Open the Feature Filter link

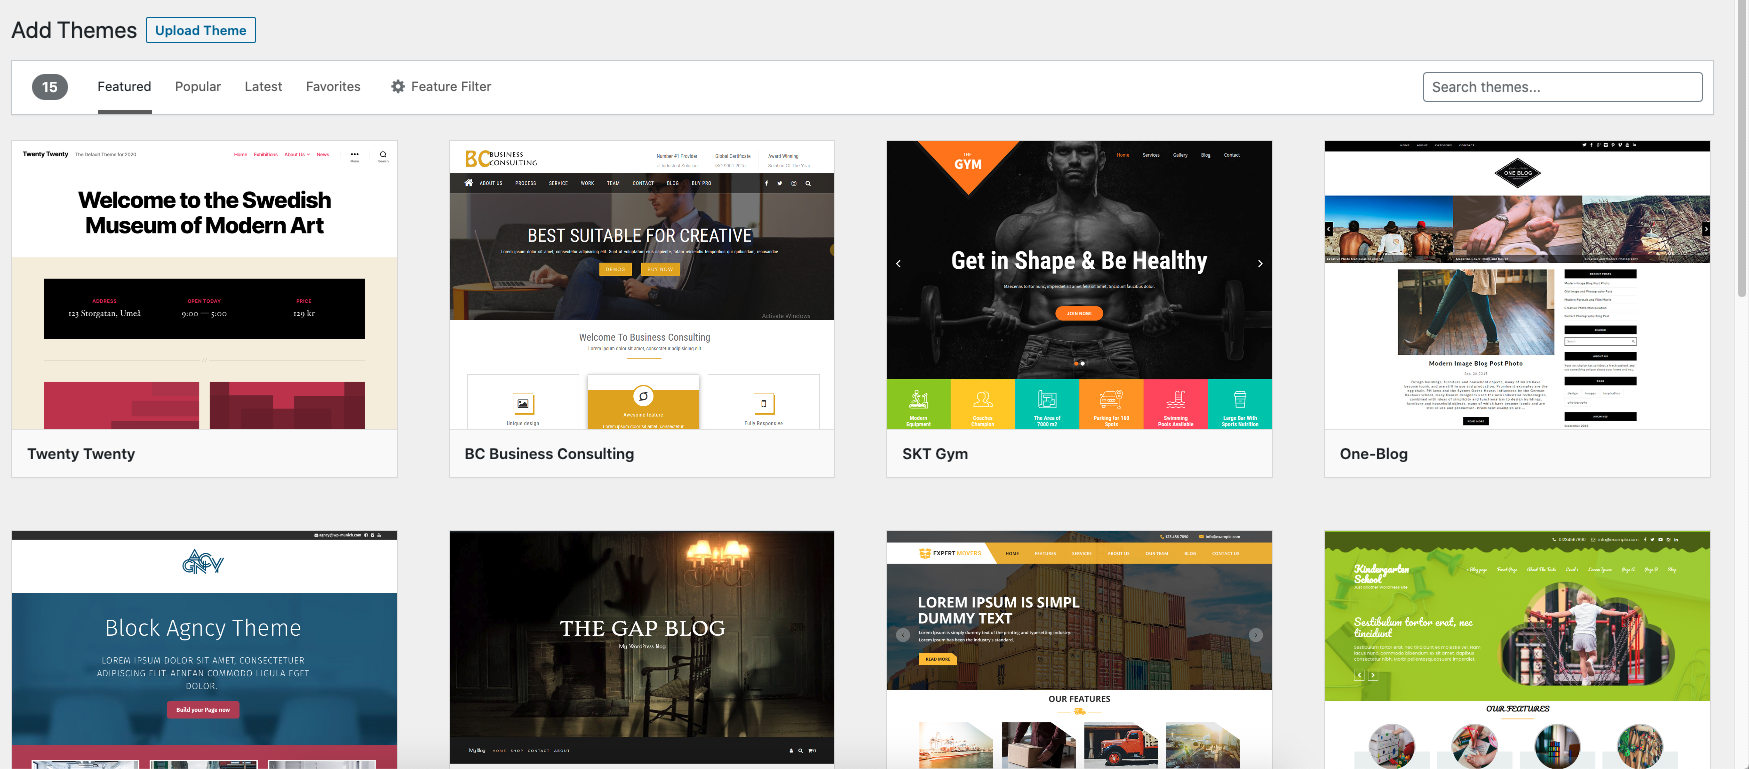[441, 87]
